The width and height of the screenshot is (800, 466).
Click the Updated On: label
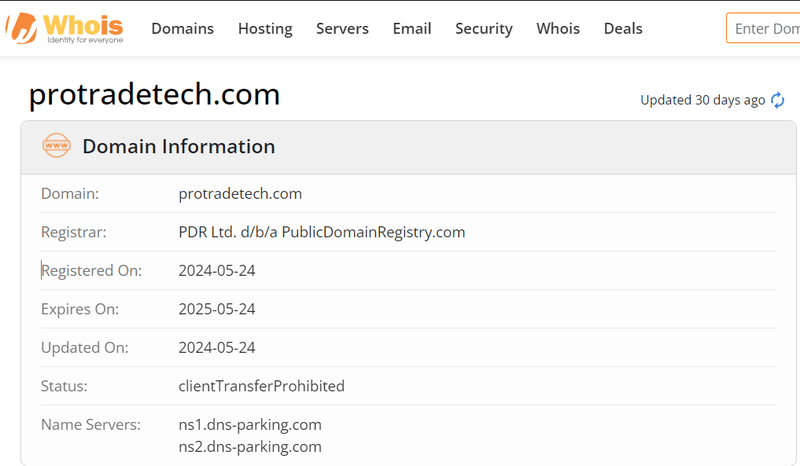point(85,348)
